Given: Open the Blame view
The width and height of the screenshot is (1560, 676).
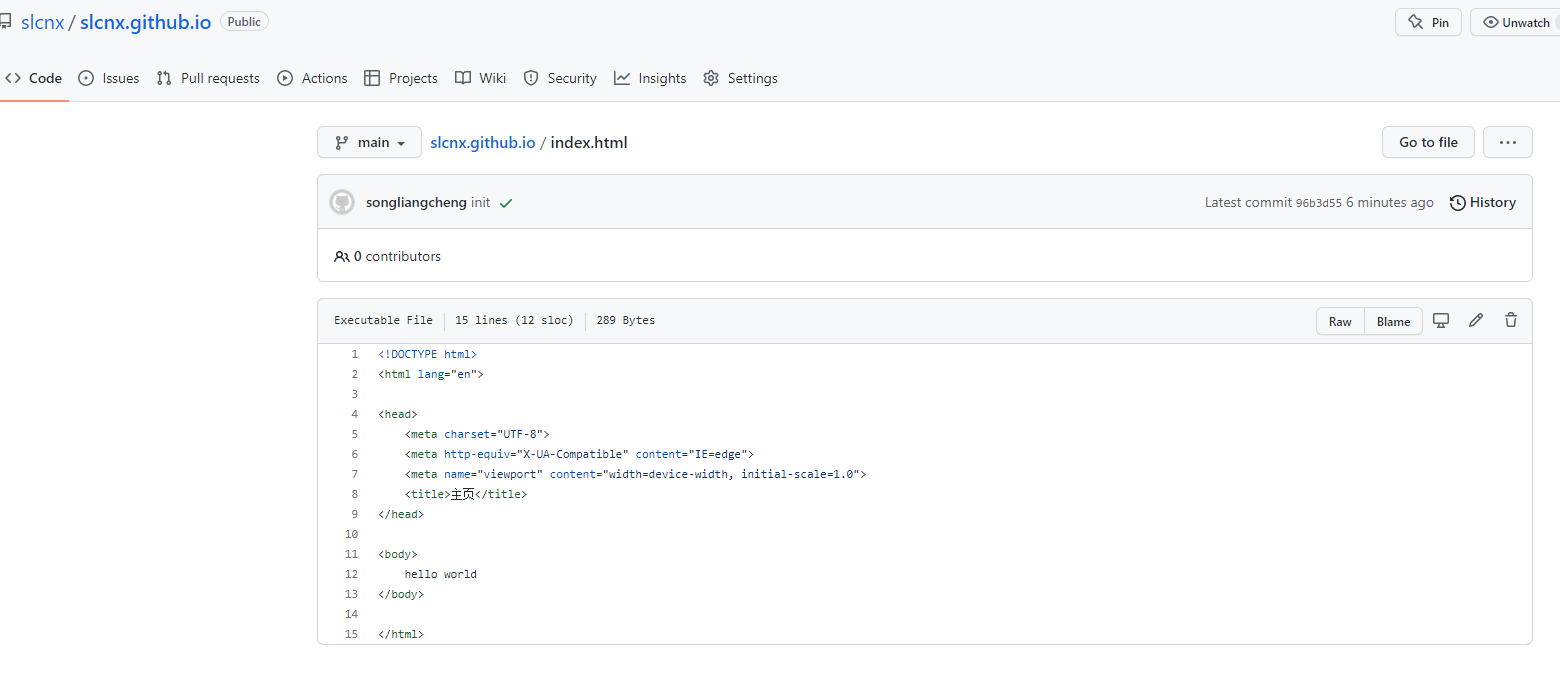Looking at the screenshot, I should click(x=1393, y=321).
